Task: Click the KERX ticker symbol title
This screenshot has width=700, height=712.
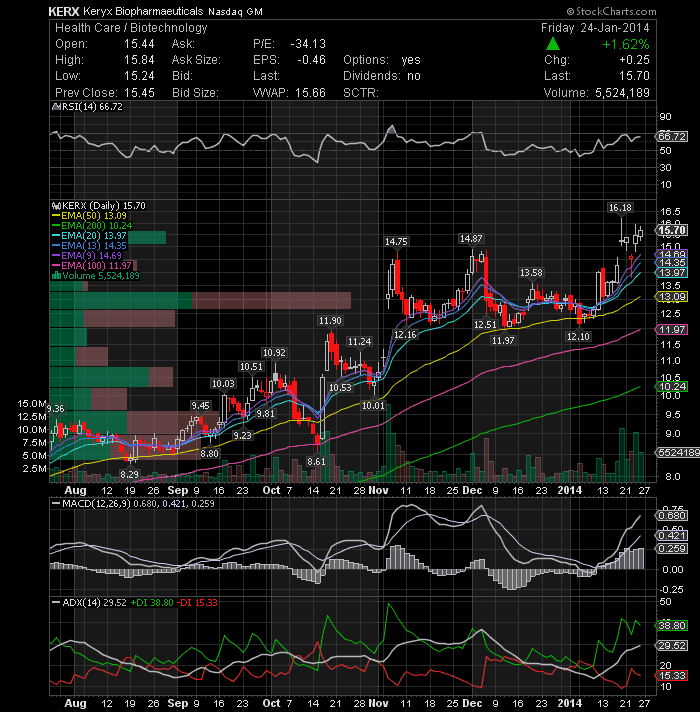Action: point(64,12)
